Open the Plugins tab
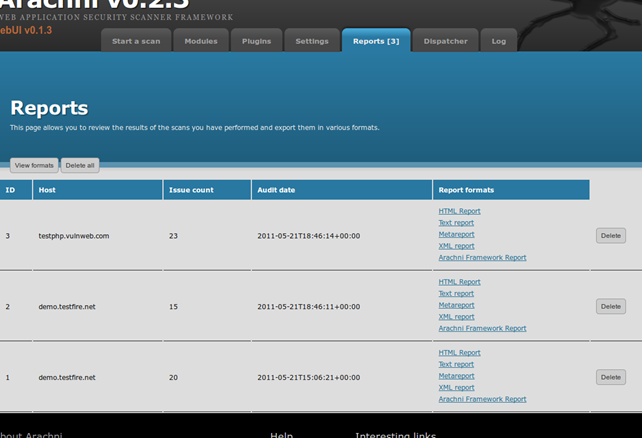This screenshot has width=642, height=438. [257, 41]
